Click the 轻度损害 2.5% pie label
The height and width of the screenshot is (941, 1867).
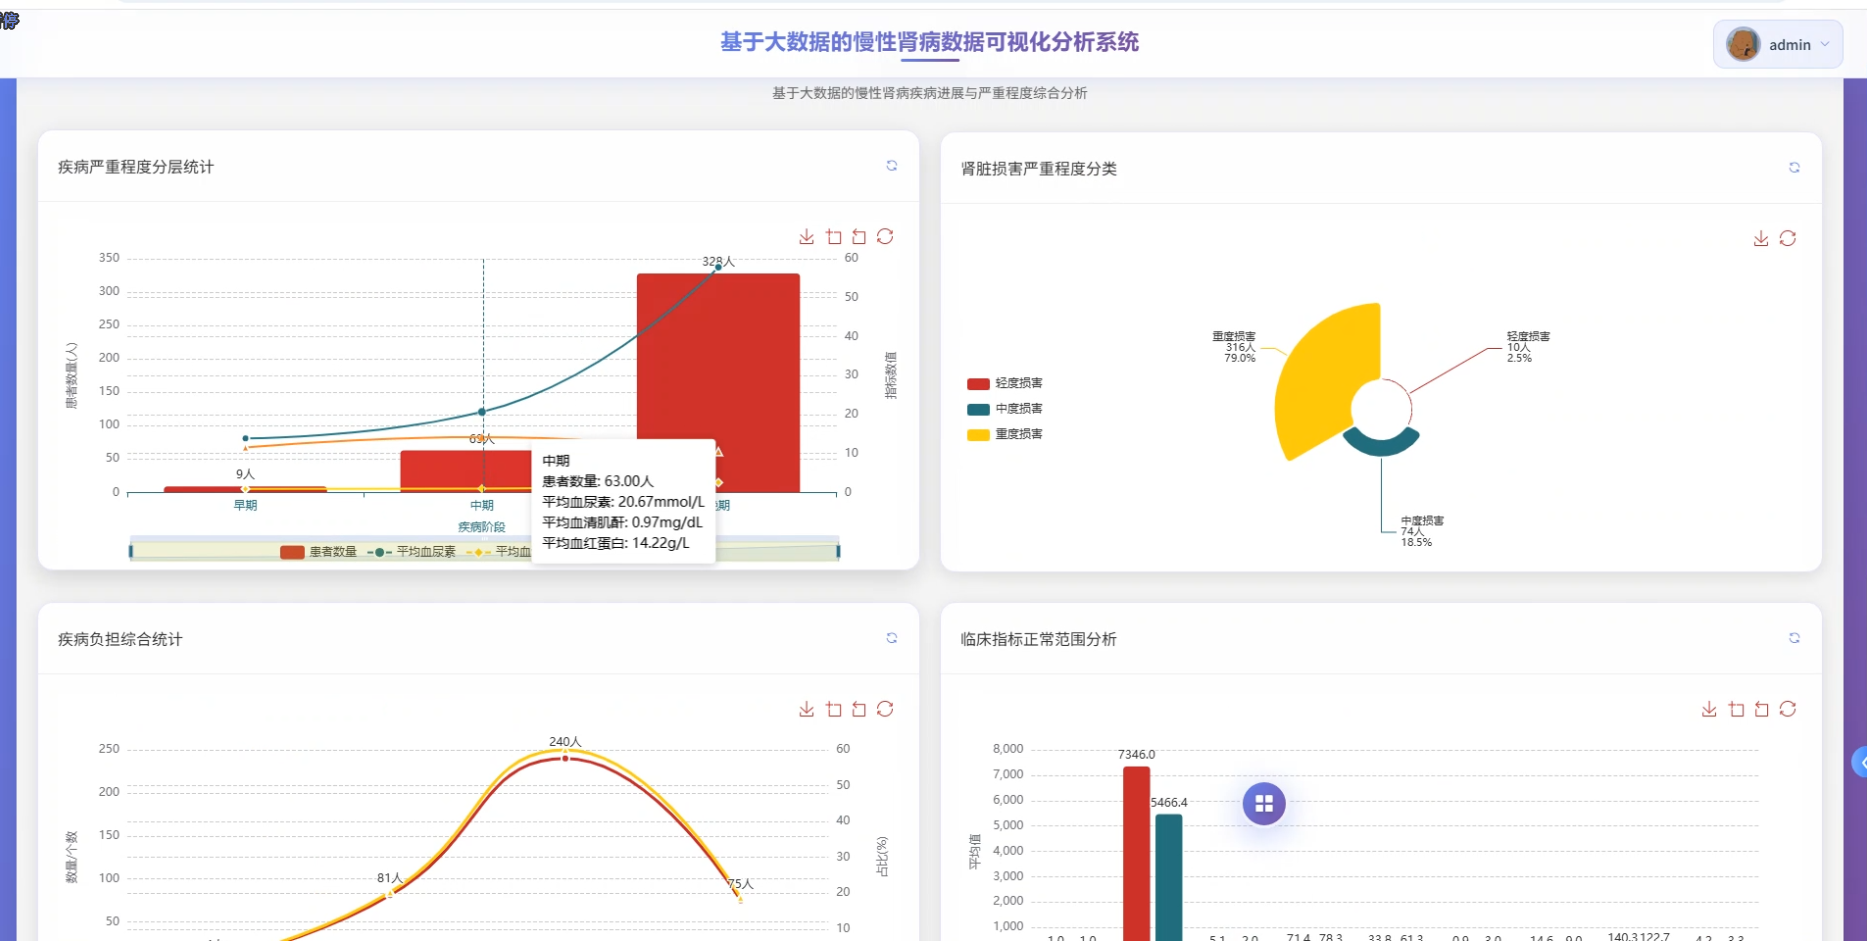click(1529, 347)
